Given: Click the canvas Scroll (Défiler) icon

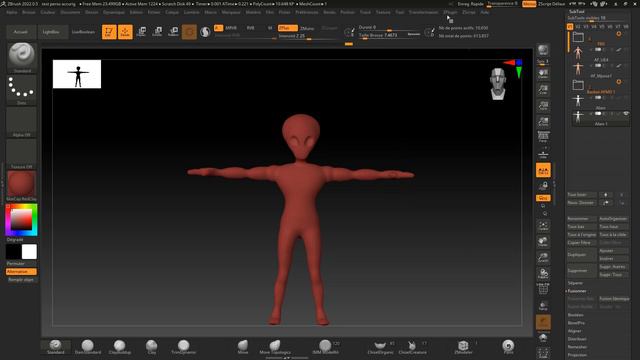Looking at the screenshot, I should tap(543, 74).
